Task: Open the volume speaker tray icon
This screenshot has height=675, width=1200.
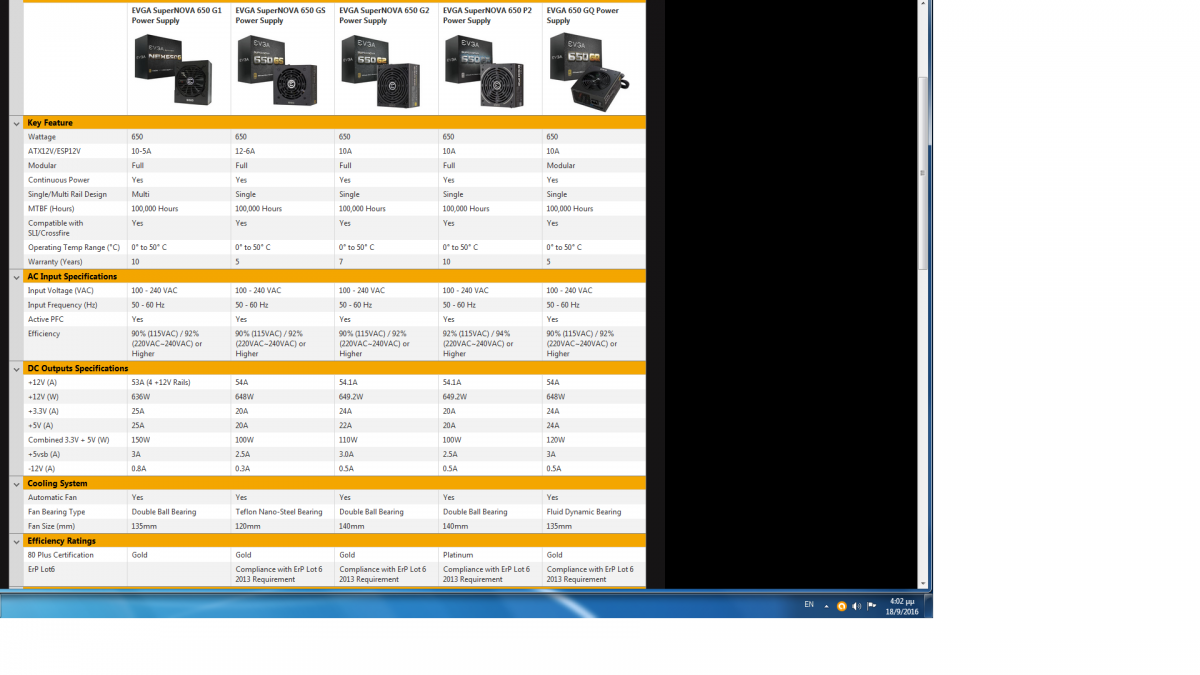Action: [x=857, y=606]
